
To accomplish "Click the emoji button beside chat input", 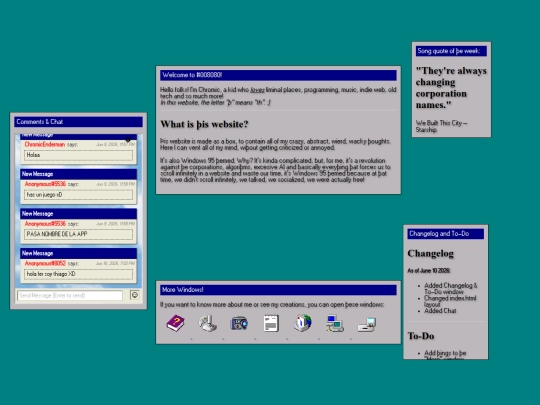I will [135, 295].
